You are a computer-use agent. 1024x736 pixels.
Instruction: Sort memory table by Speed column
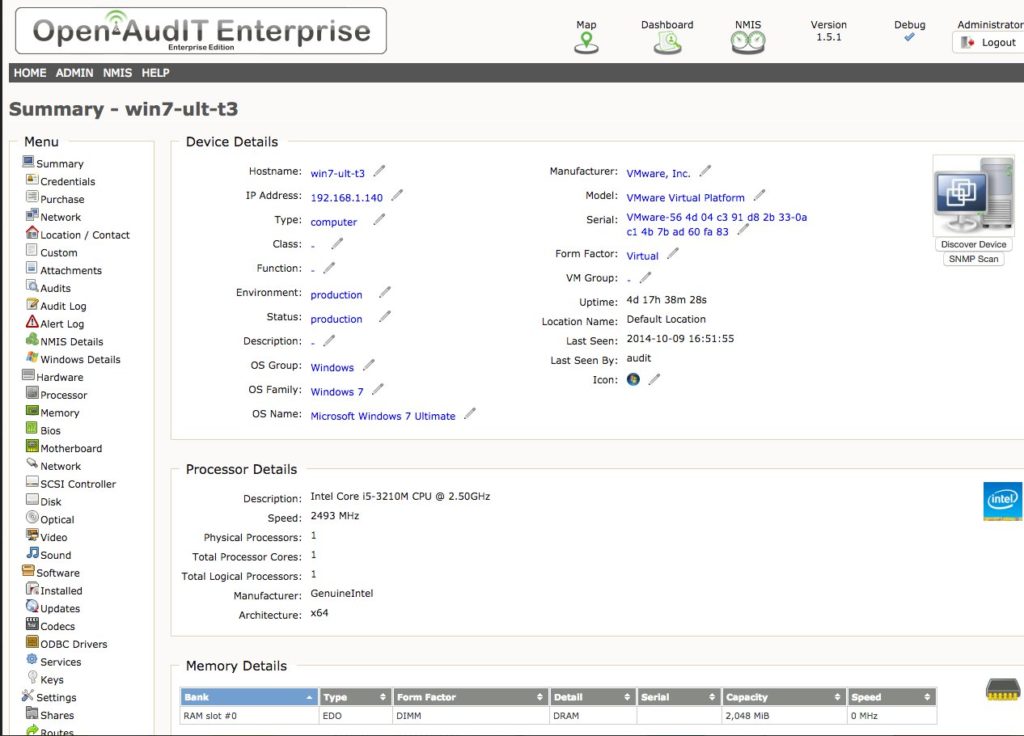[x=891, y=697]
